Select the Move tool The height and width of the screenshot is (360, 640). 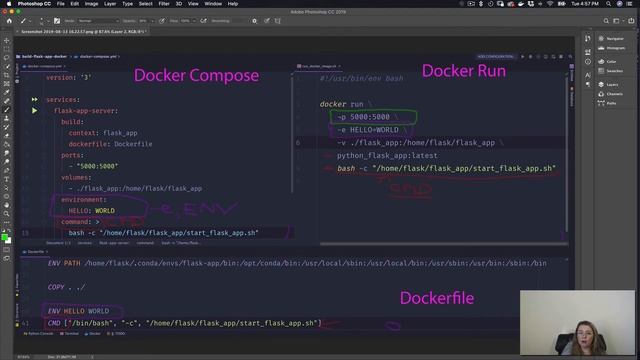7,40
